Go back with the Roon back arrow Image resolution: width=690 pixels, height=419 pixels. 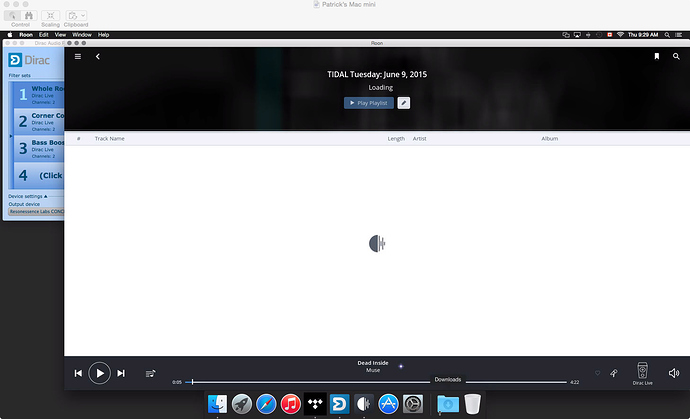point(98,57)
